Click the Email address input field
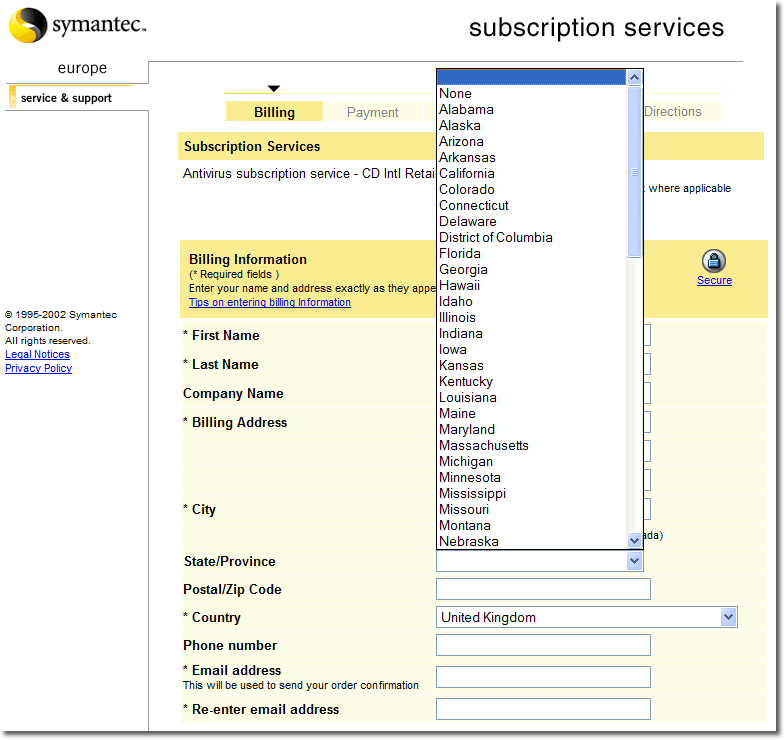 [x=543, y=677]
